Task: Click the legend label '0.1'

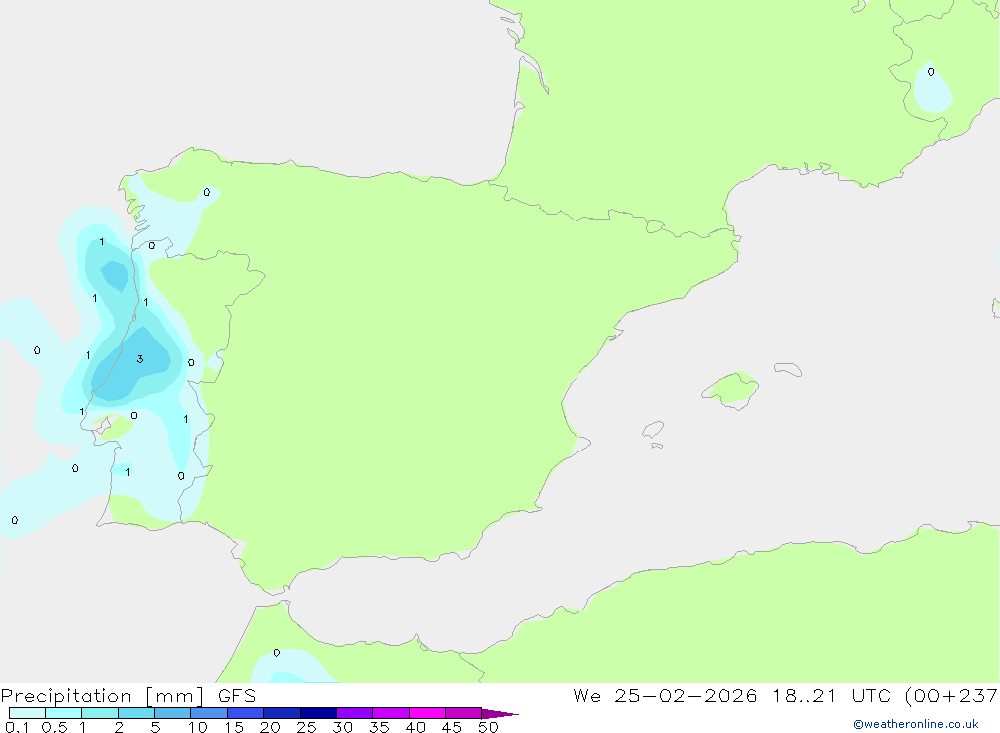Action: coord(17,727)
